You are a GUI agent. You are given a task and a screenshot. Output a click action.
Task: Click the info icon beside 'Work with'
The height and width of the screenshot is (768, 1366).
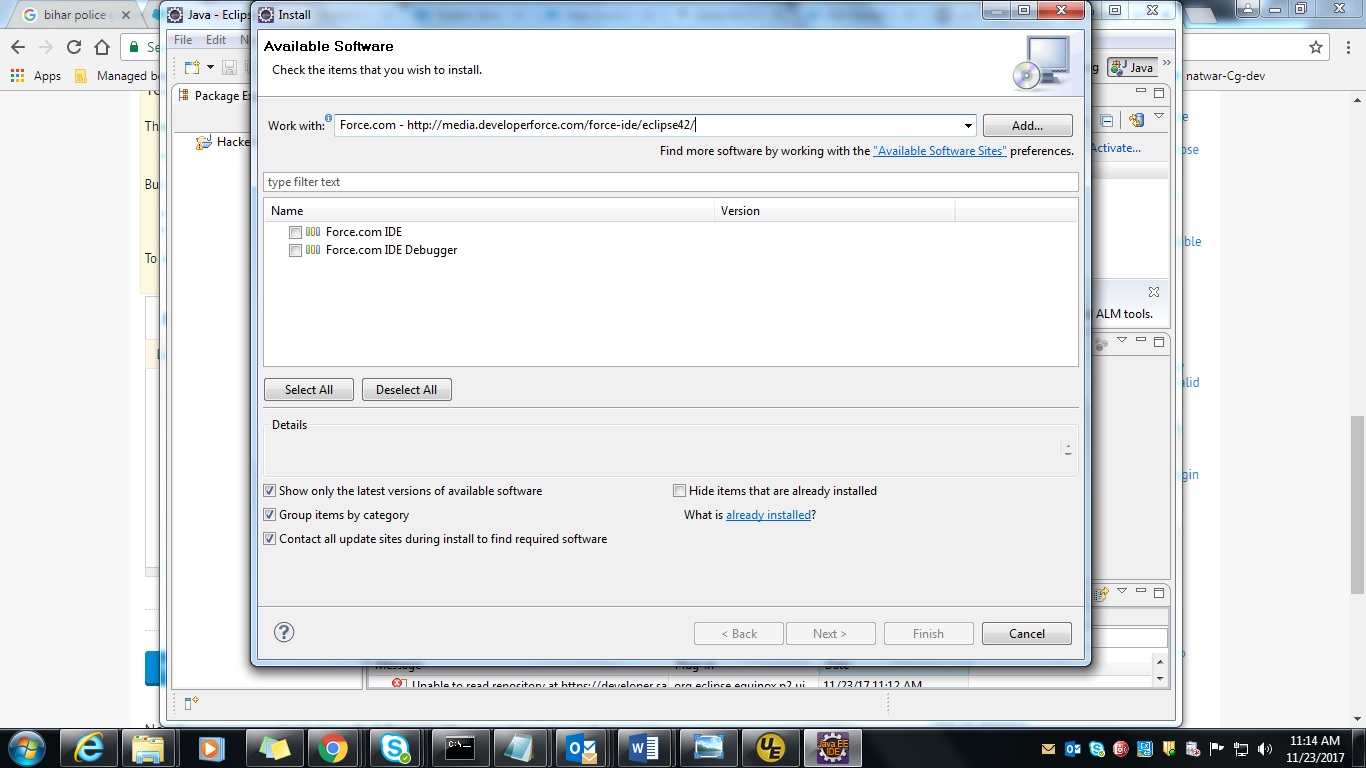(x=328, y=117)
